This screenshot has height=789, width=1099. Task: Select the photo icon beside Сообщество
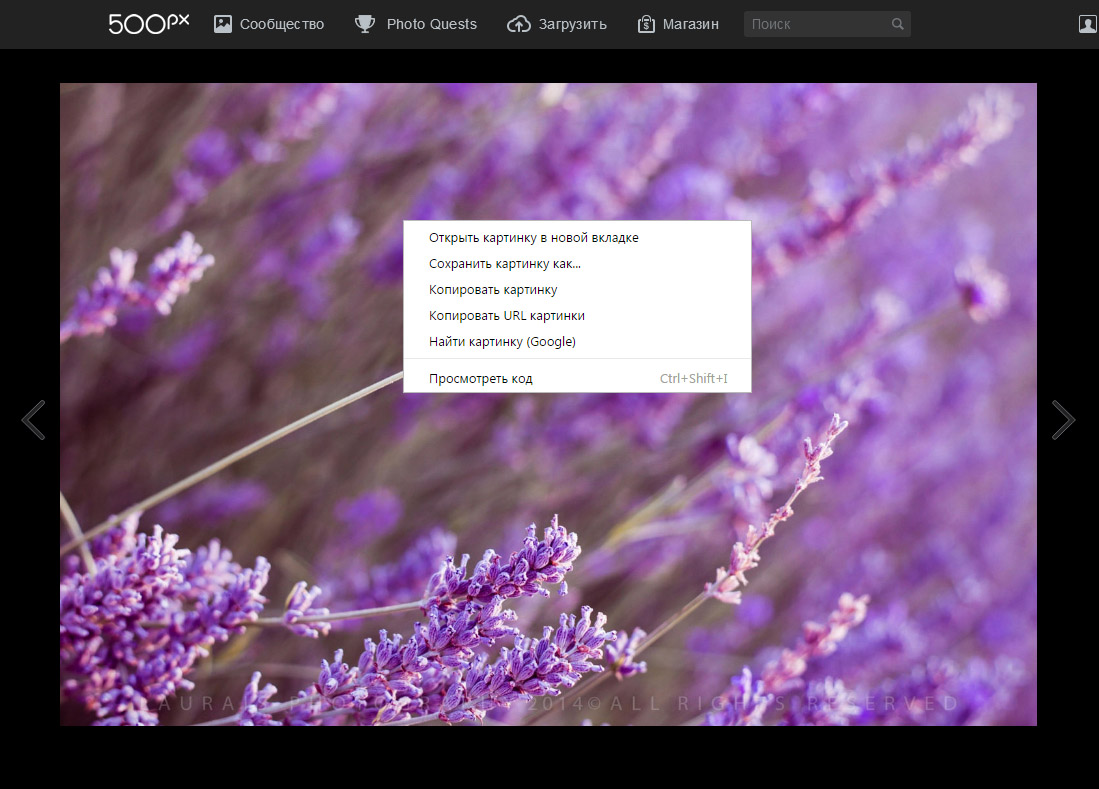click(x=222, y=23)
